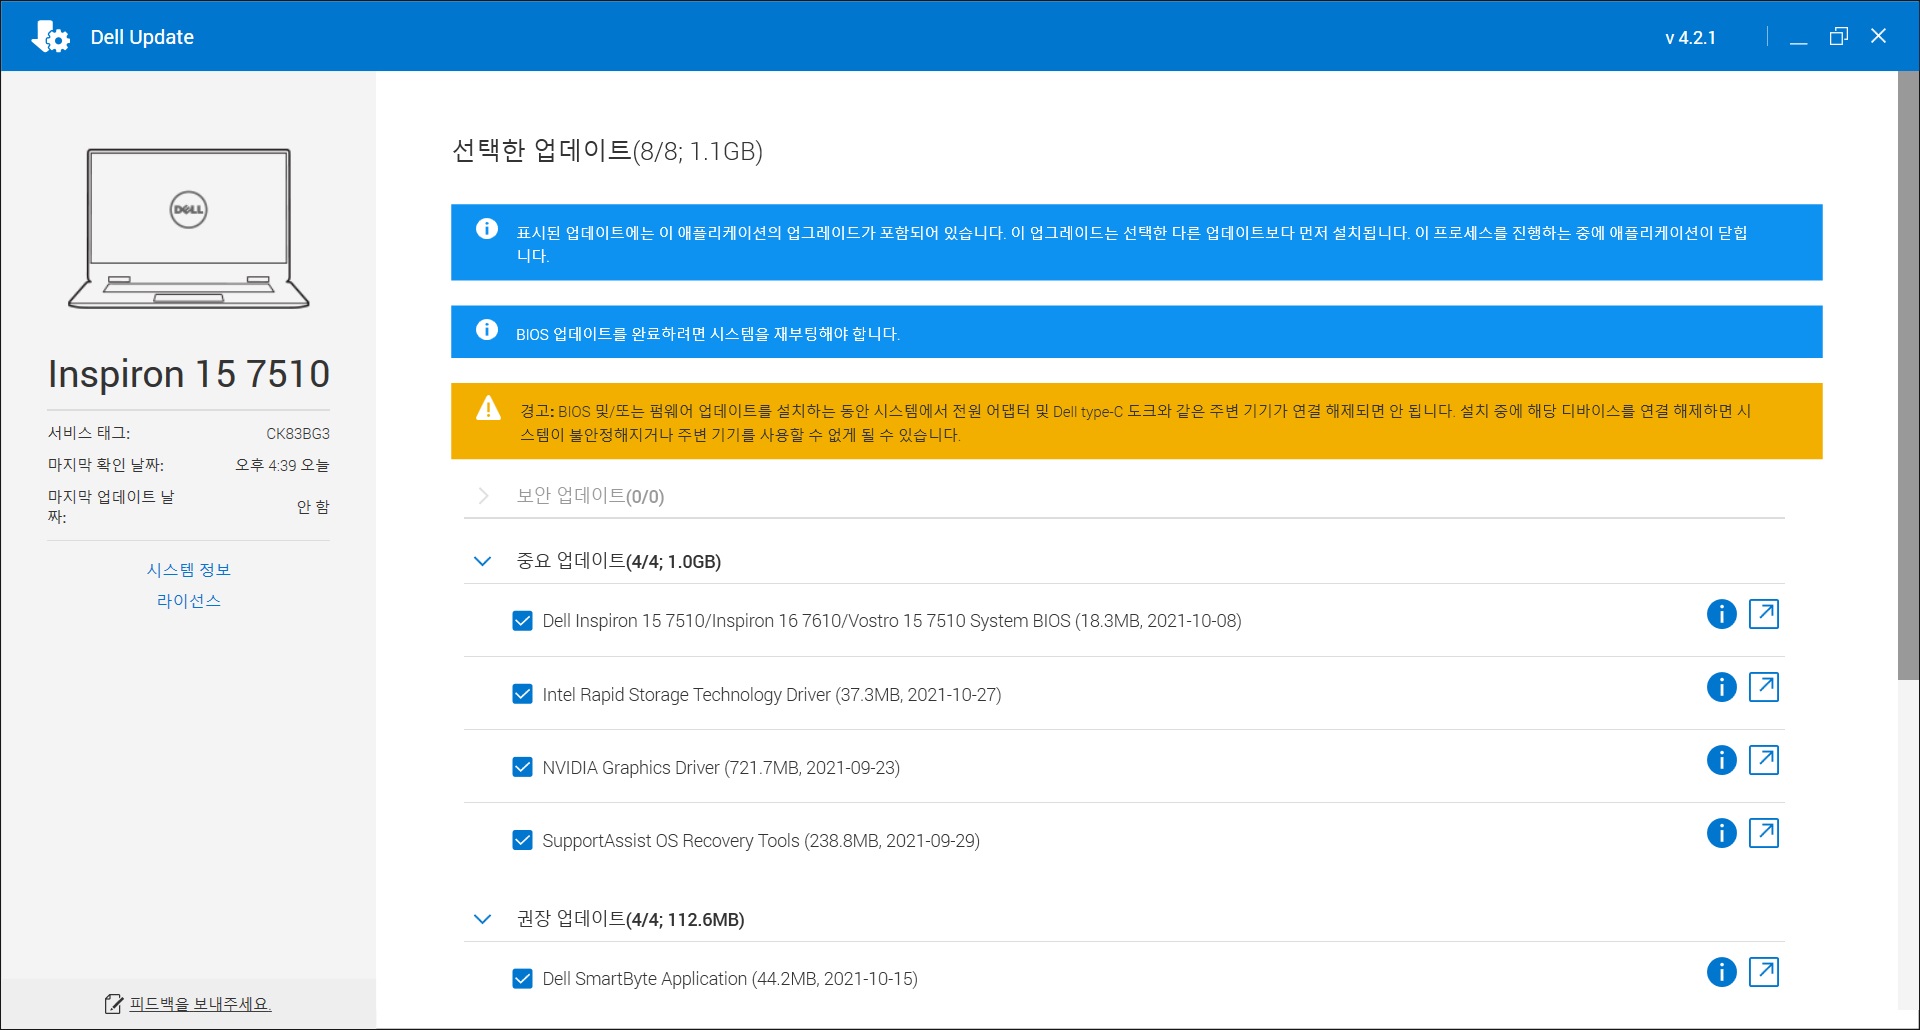Collapse the 권장 업데이트 section
1920x1030 pixels.
482,919
